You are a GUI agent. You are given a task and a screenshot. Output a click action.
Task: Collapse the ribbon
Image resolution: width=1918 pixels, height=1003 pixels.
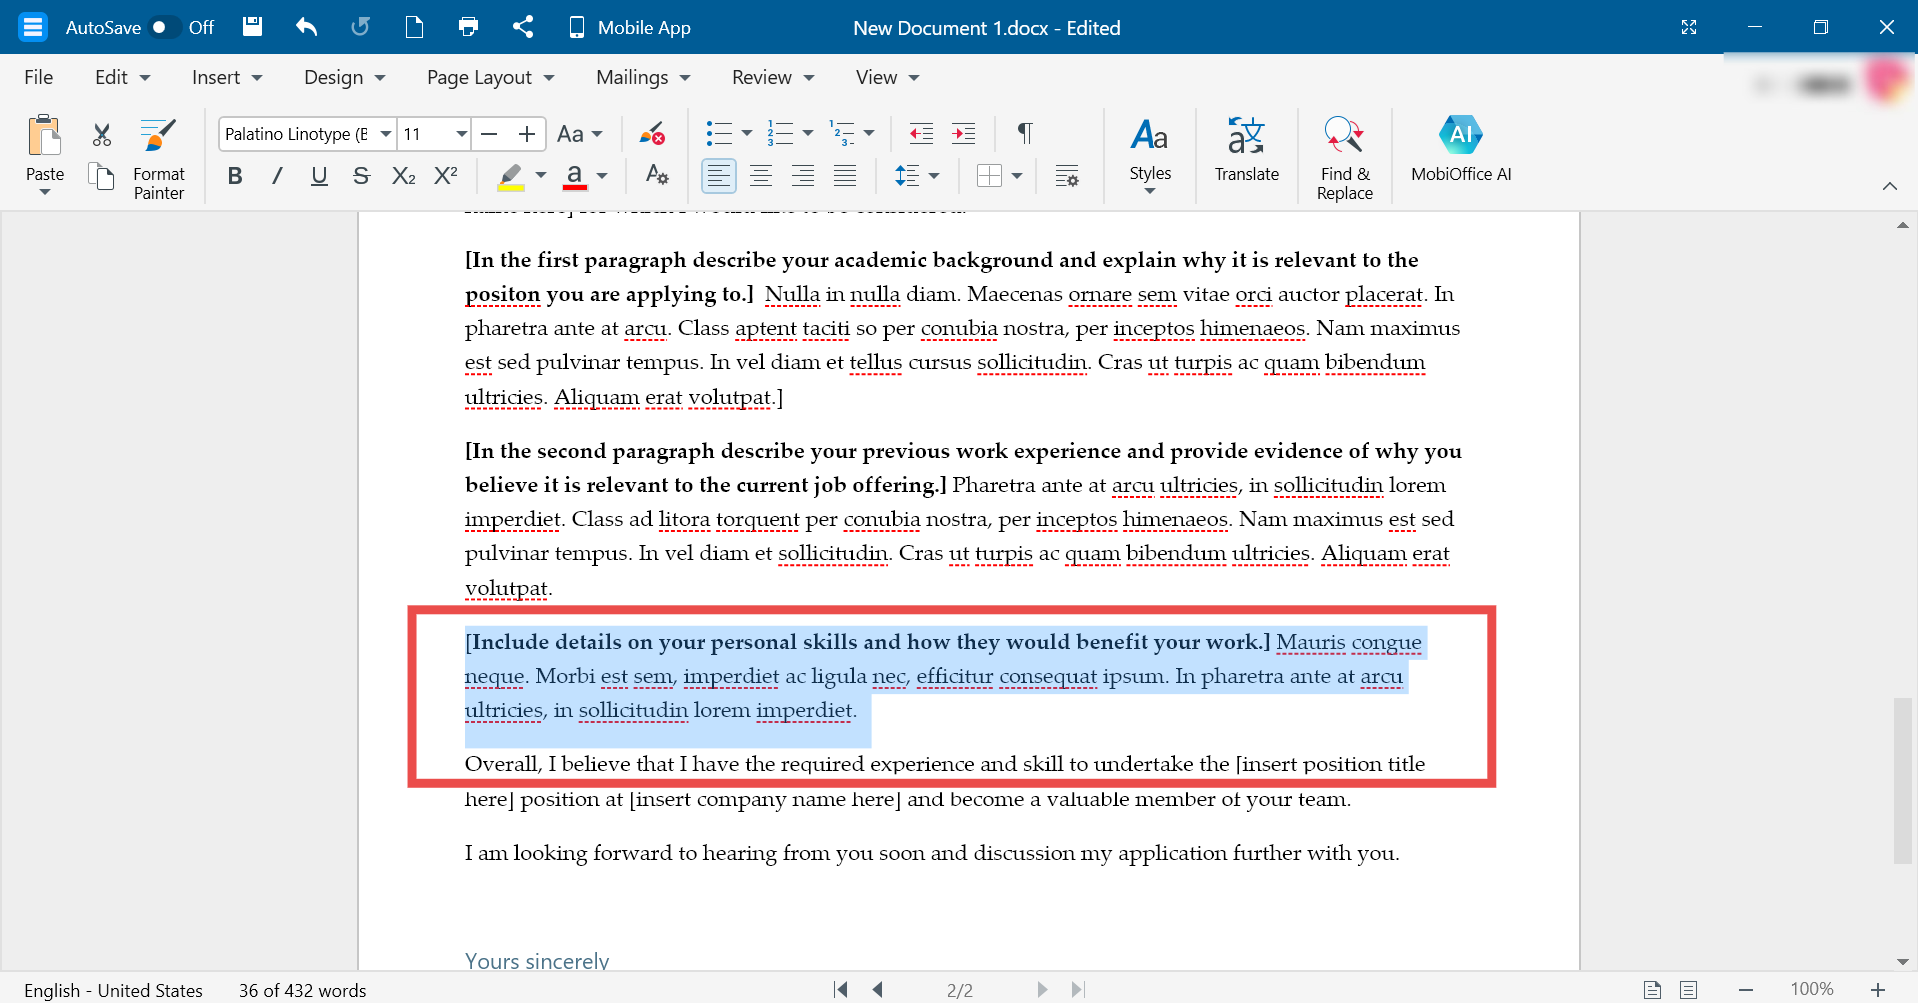click(x=1889, y=186)
